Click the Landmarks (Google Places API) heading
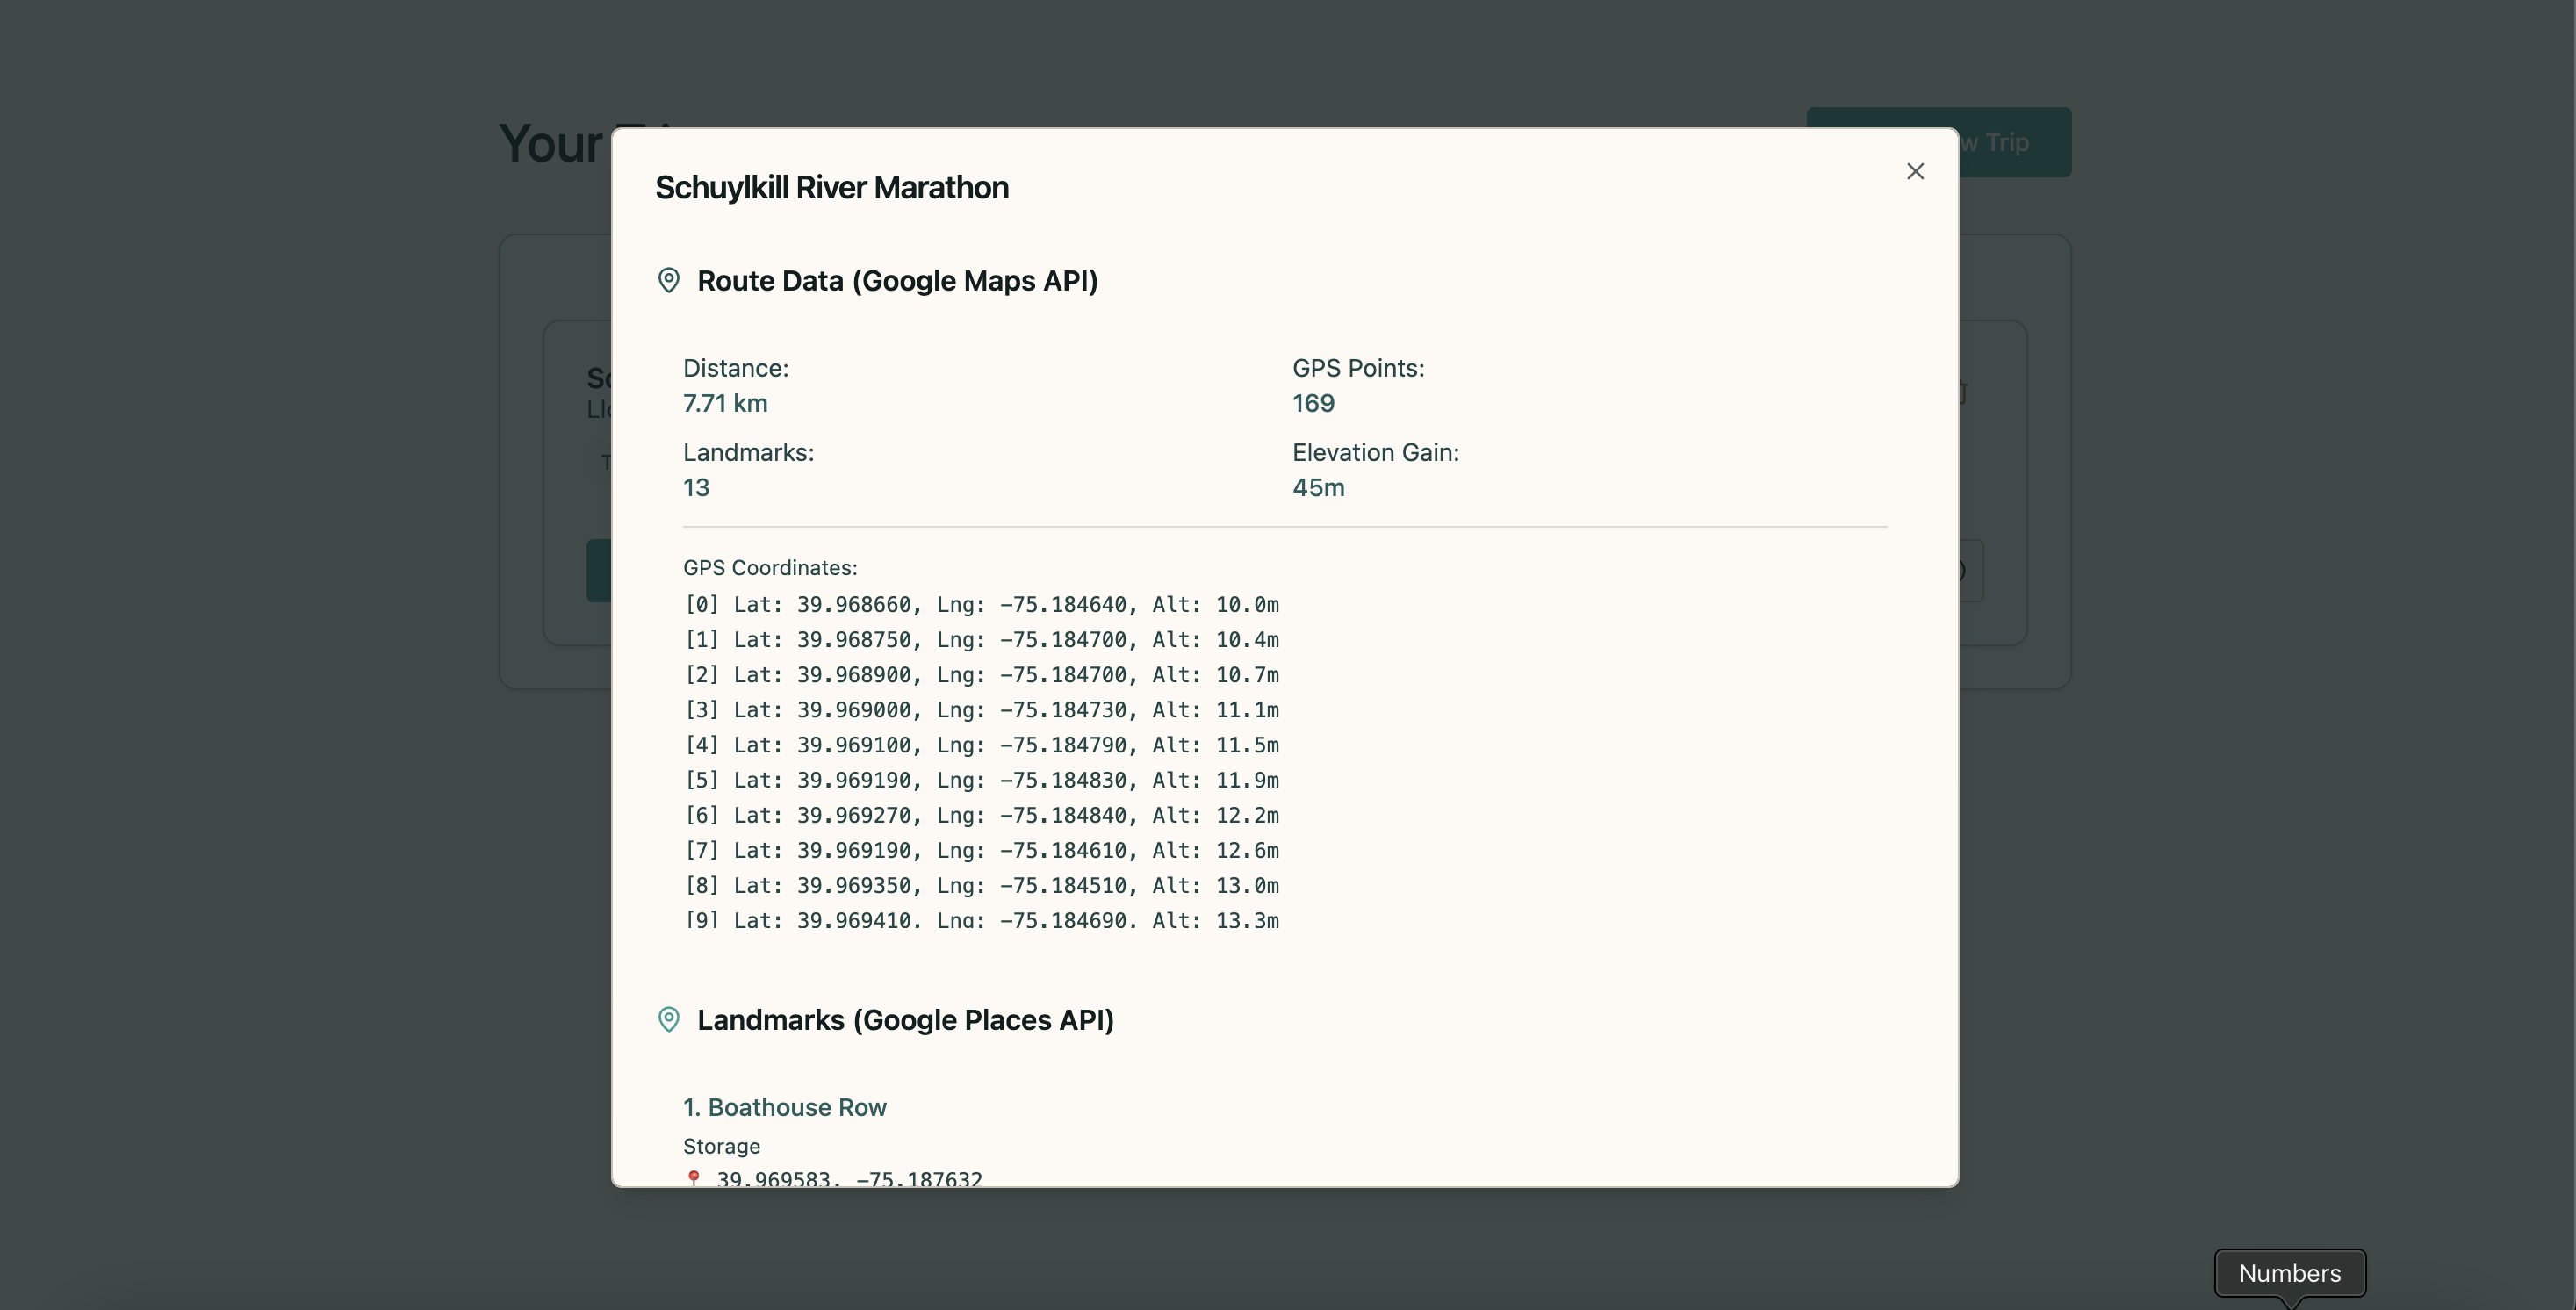Image resolution: width=2576 pixels, height=1310 pixels. [905, 1020]
